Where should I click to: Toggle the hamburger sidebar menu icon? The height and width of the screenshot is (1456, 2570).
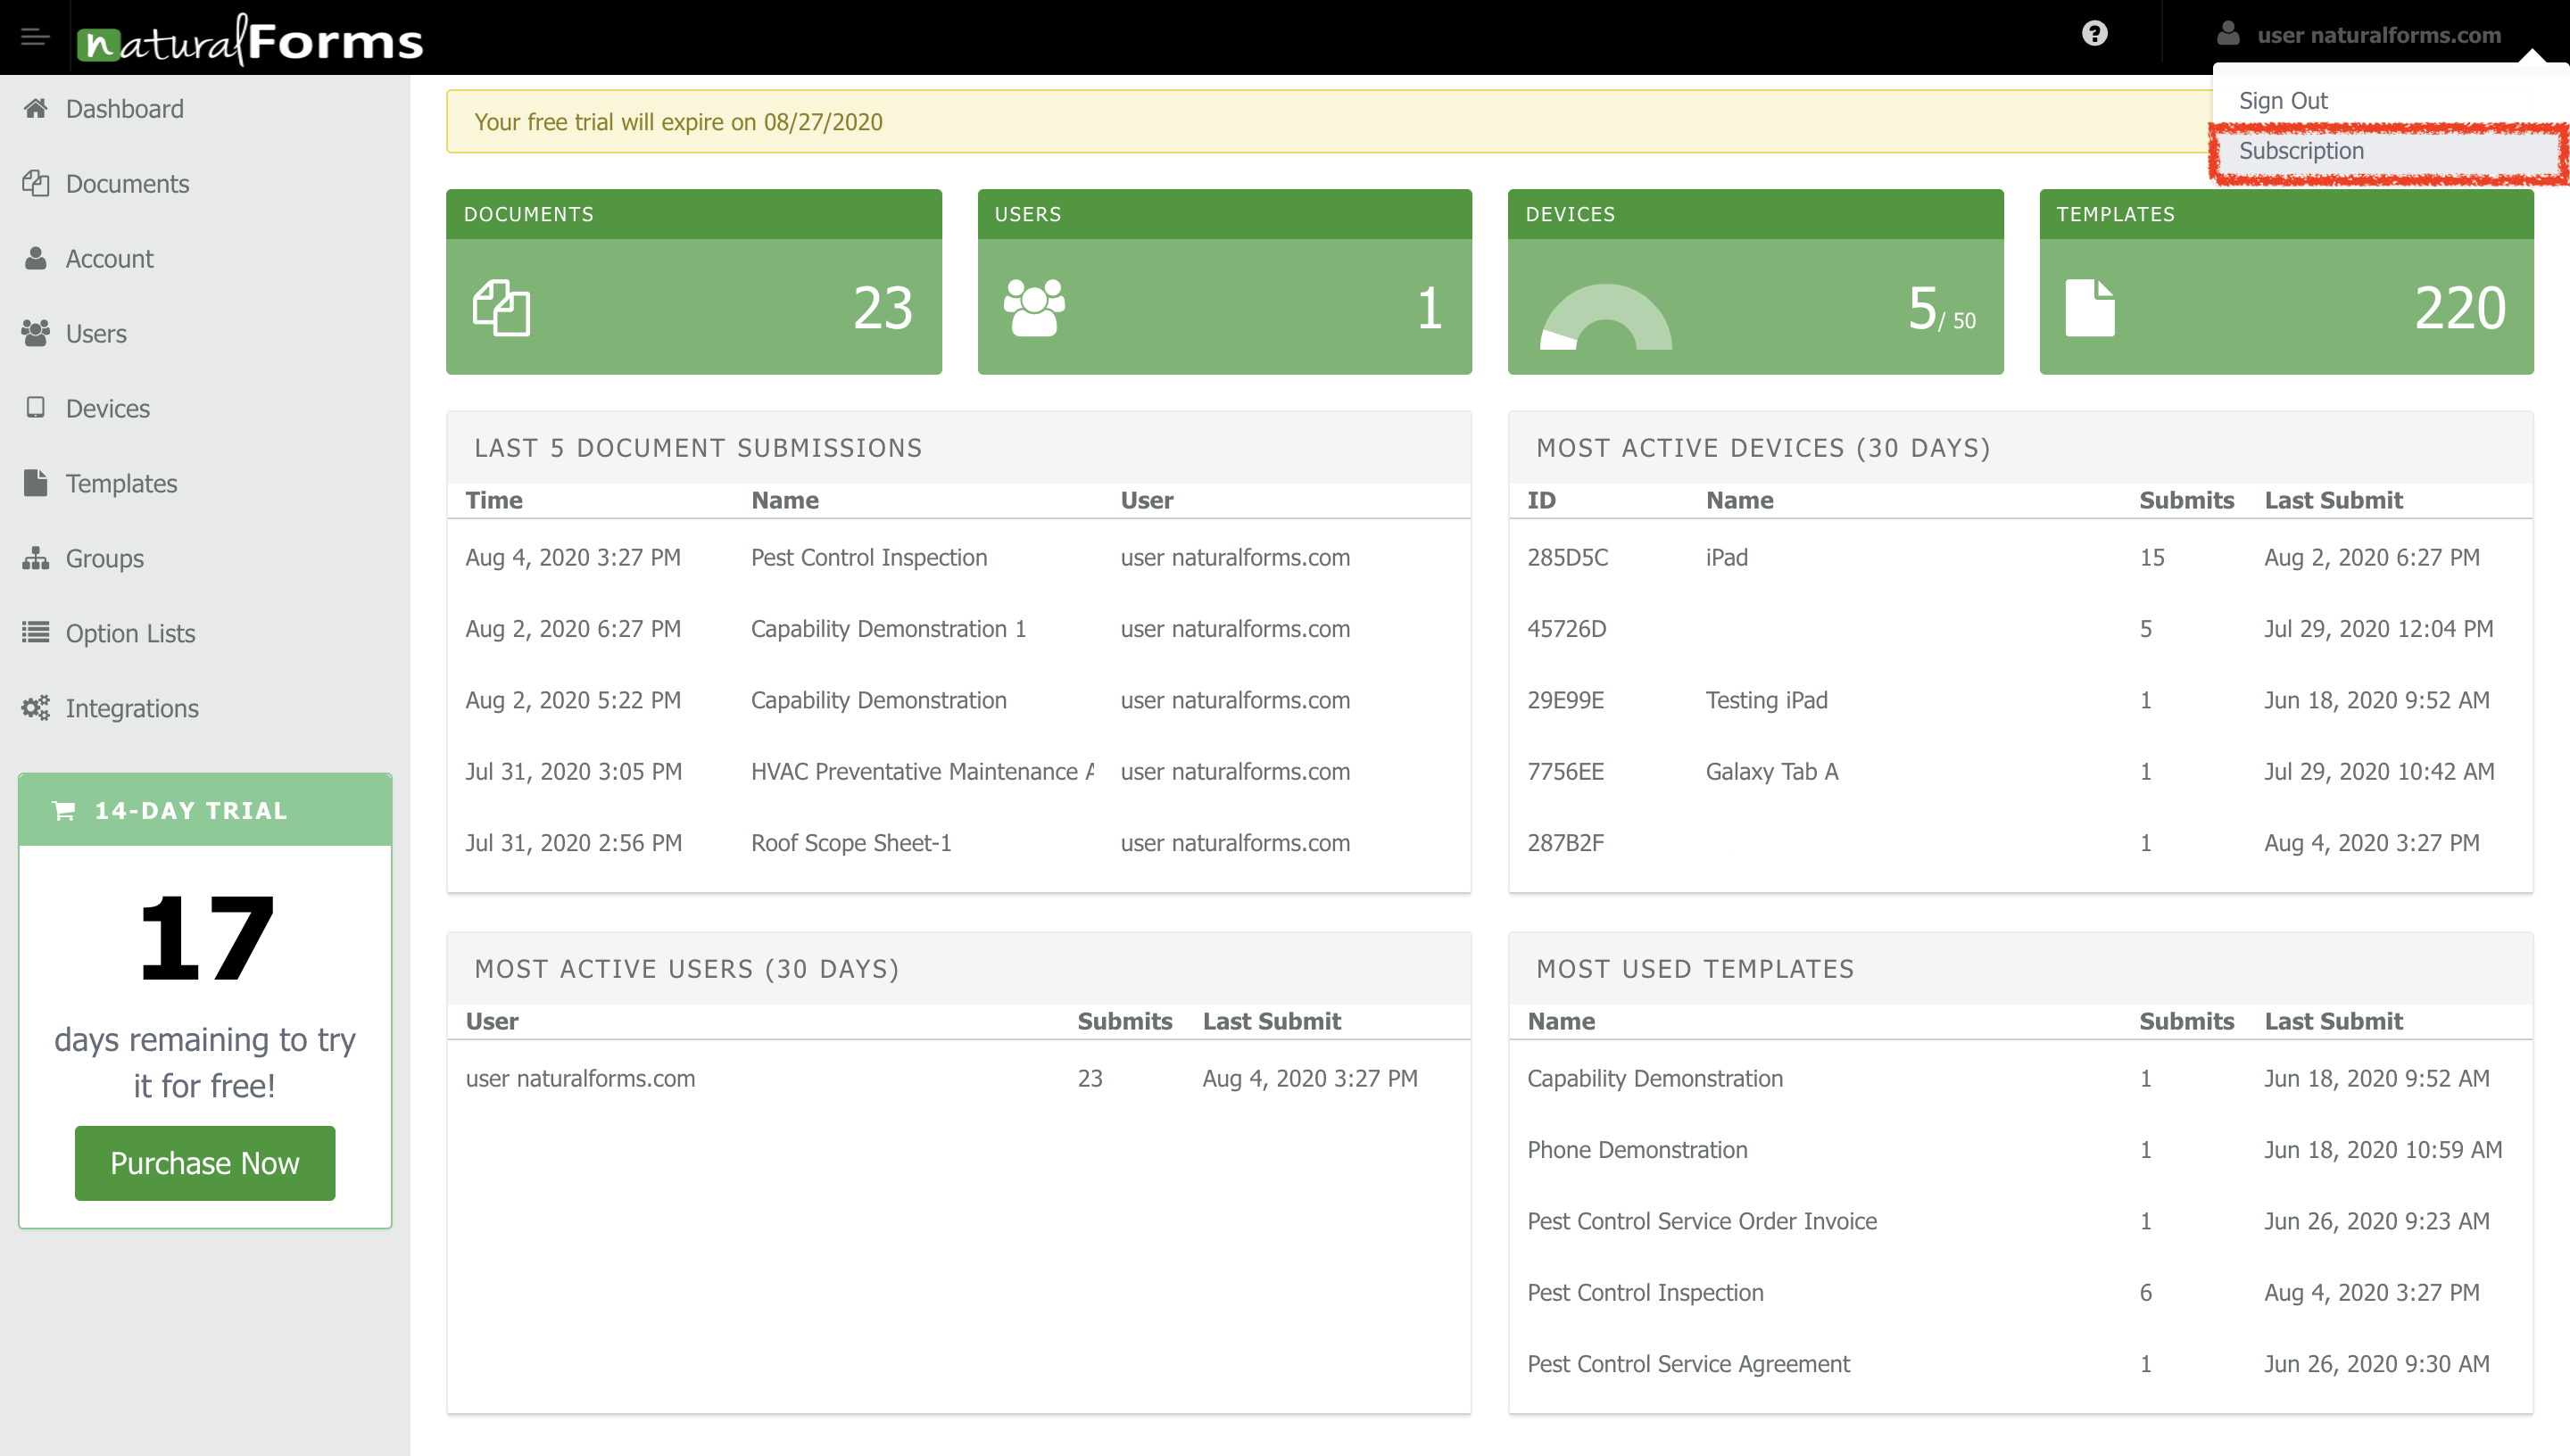pyautogui.click(x=35, y=38)
